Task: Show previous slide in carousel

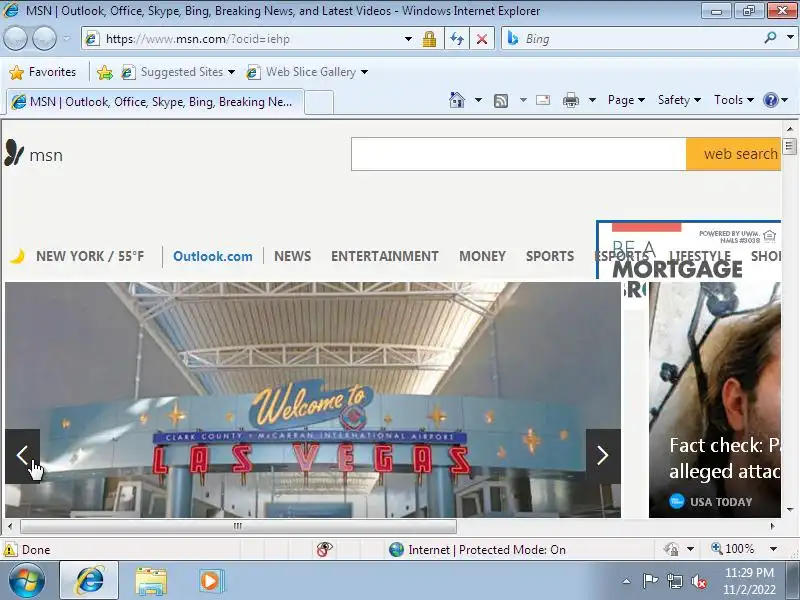Action: click(22, 456)
